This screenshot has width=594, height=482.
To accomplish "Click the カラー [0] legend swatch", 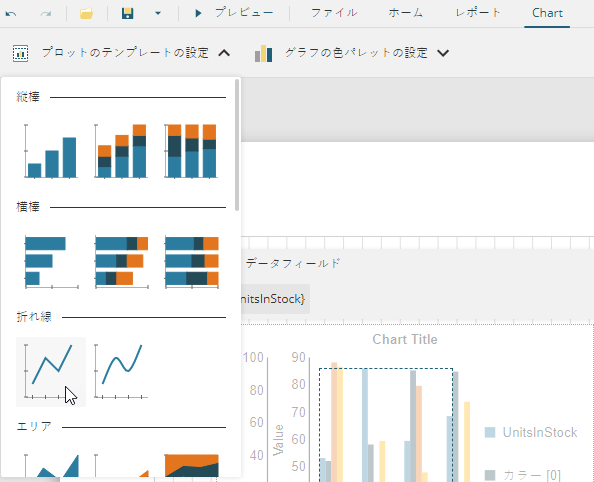I will (x=490, y=475).
